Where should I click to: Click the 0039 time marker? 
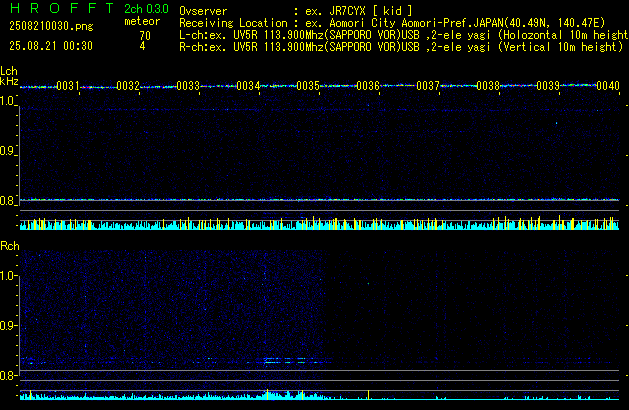point(548,86)
